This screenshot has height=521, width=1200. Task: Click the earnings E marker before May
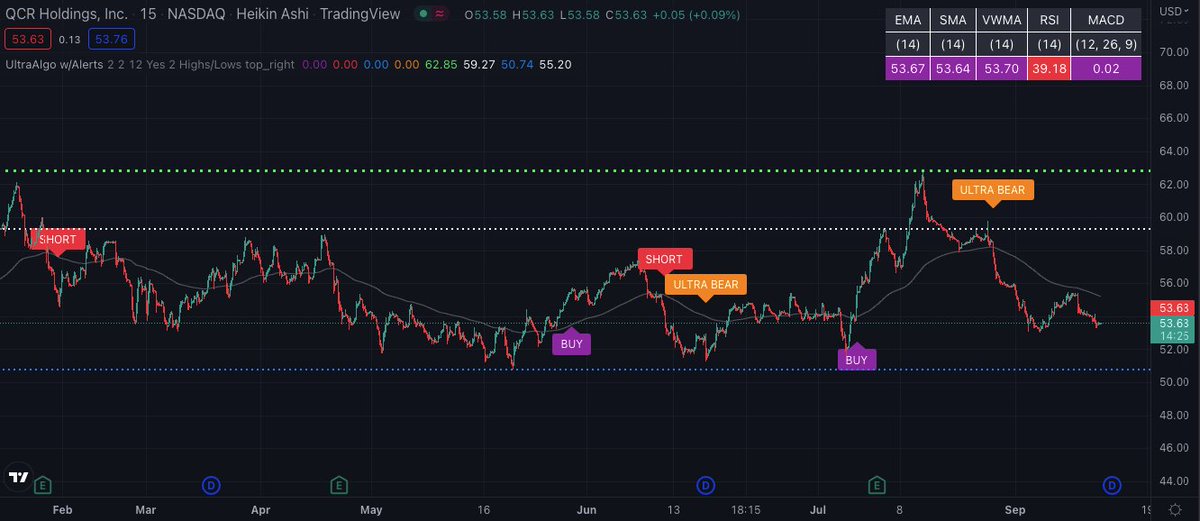point(339,485)
